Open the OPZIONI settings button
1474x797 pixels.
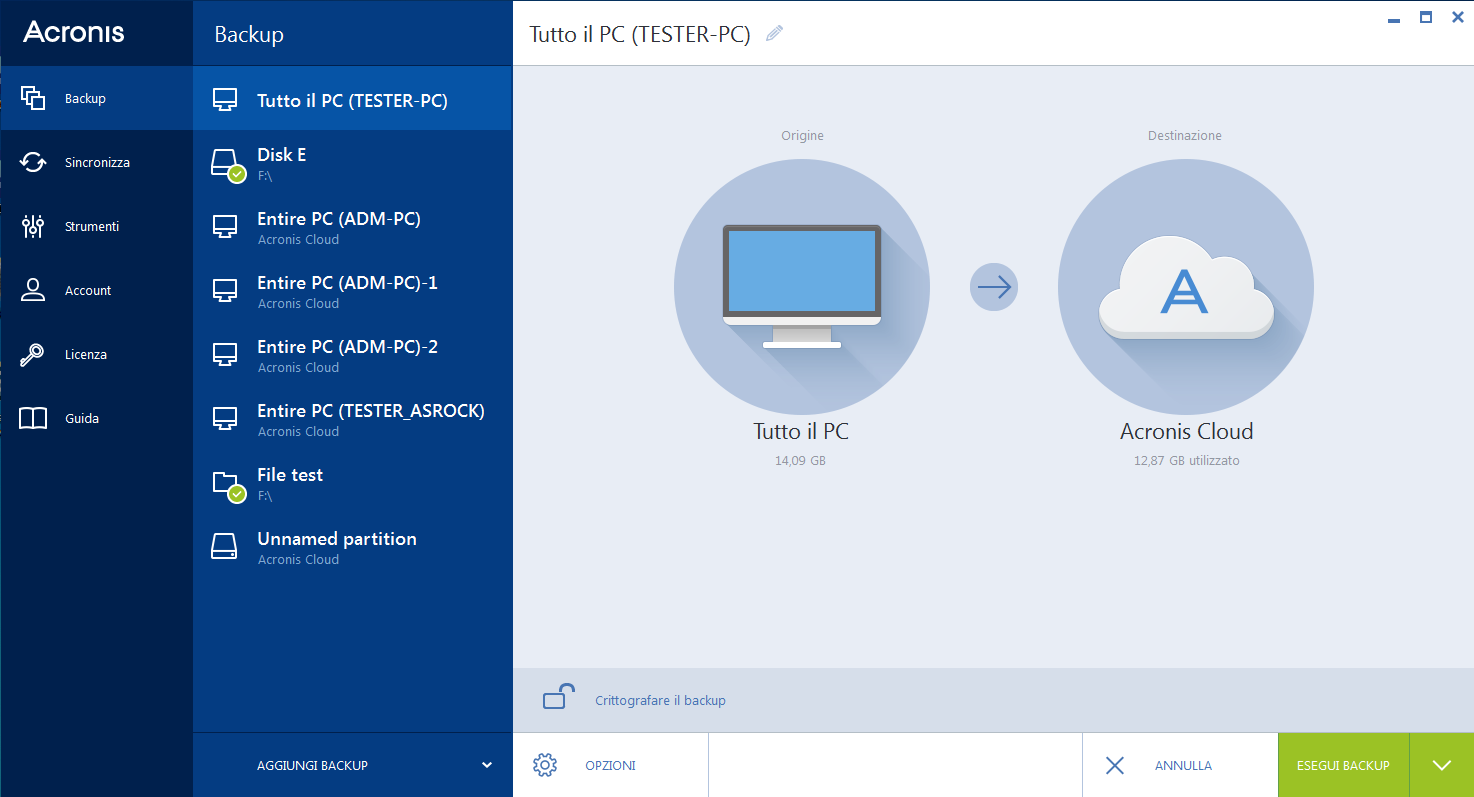(x=610, y=765)
